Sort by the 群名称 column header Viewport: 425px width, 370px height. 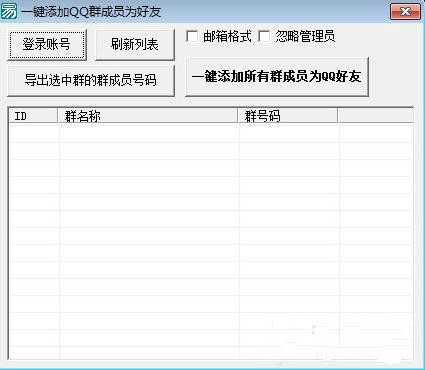148,116
